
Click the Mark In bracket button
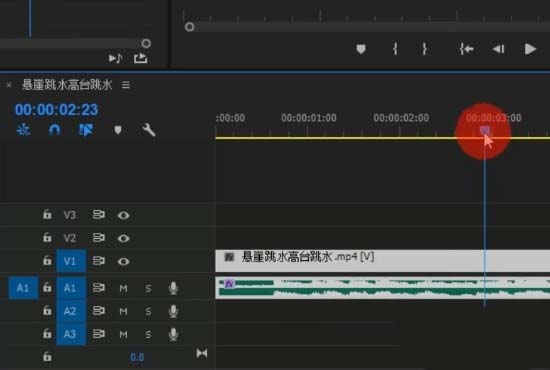[395, 49]
